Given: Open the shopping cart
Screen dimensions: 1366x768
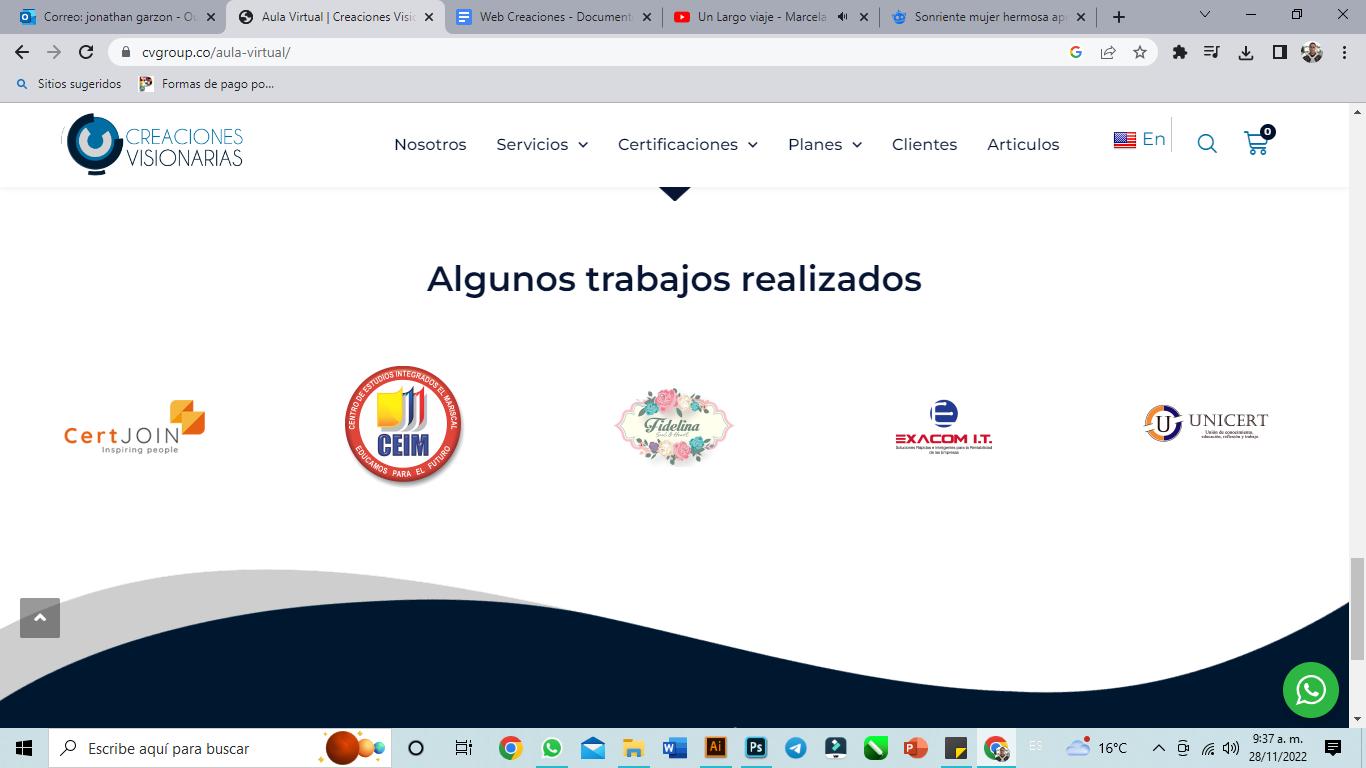Looking at the screenshot, I should tap(1257, 142).
